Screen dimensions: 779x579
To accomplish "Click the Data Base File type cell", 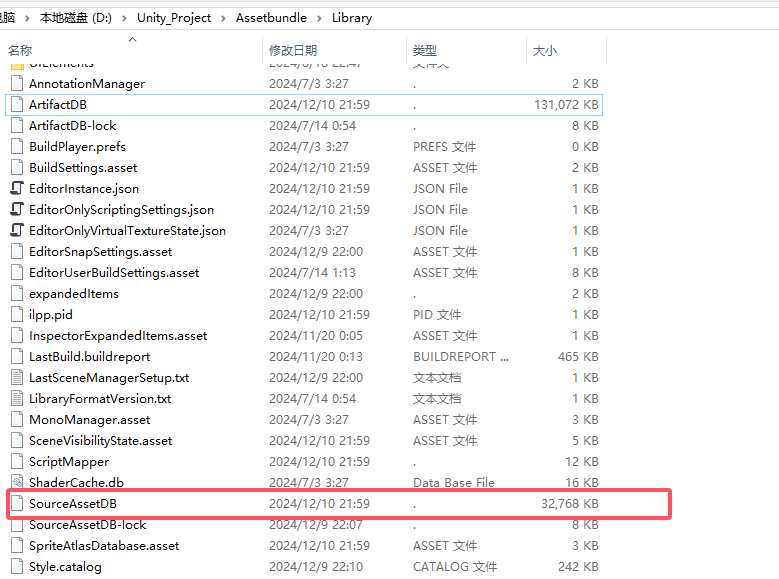I will [454, 482].
